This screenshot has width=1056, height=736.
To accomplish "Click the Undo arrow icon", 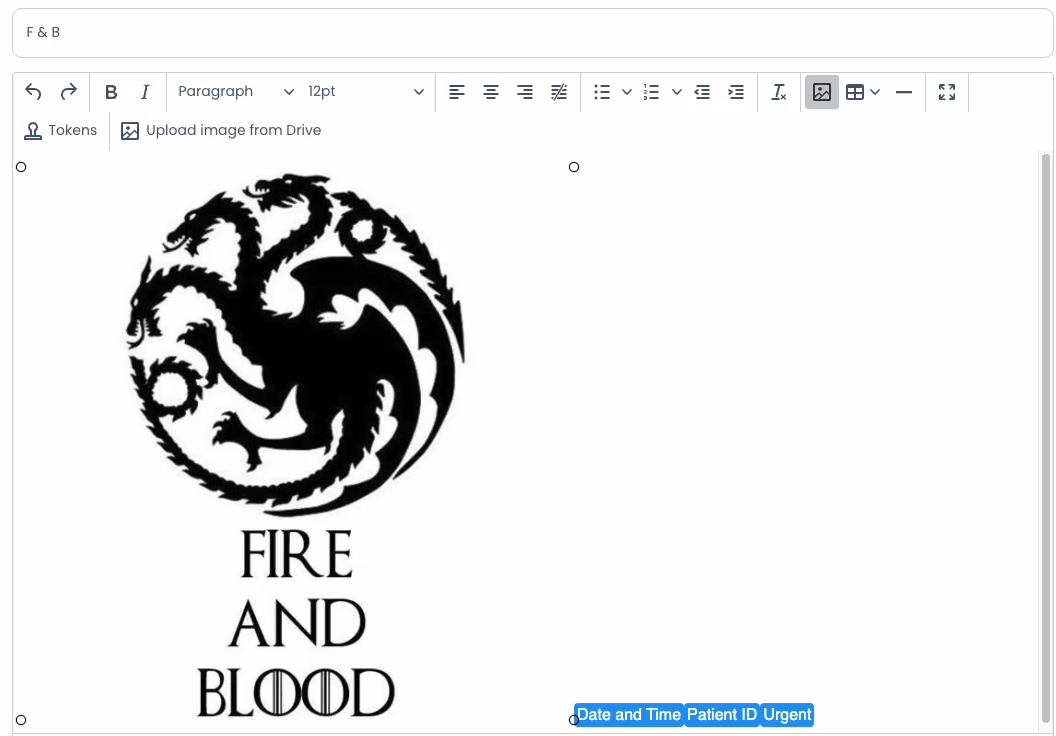I will click(33, 92).
